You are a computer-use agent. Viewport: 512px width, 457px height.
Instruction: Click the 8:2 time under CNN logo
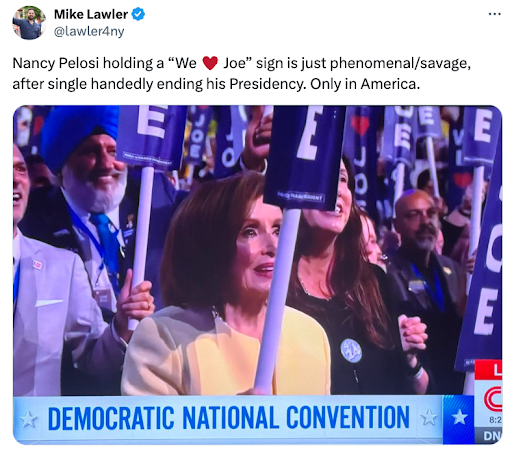[x=495, y=420]
